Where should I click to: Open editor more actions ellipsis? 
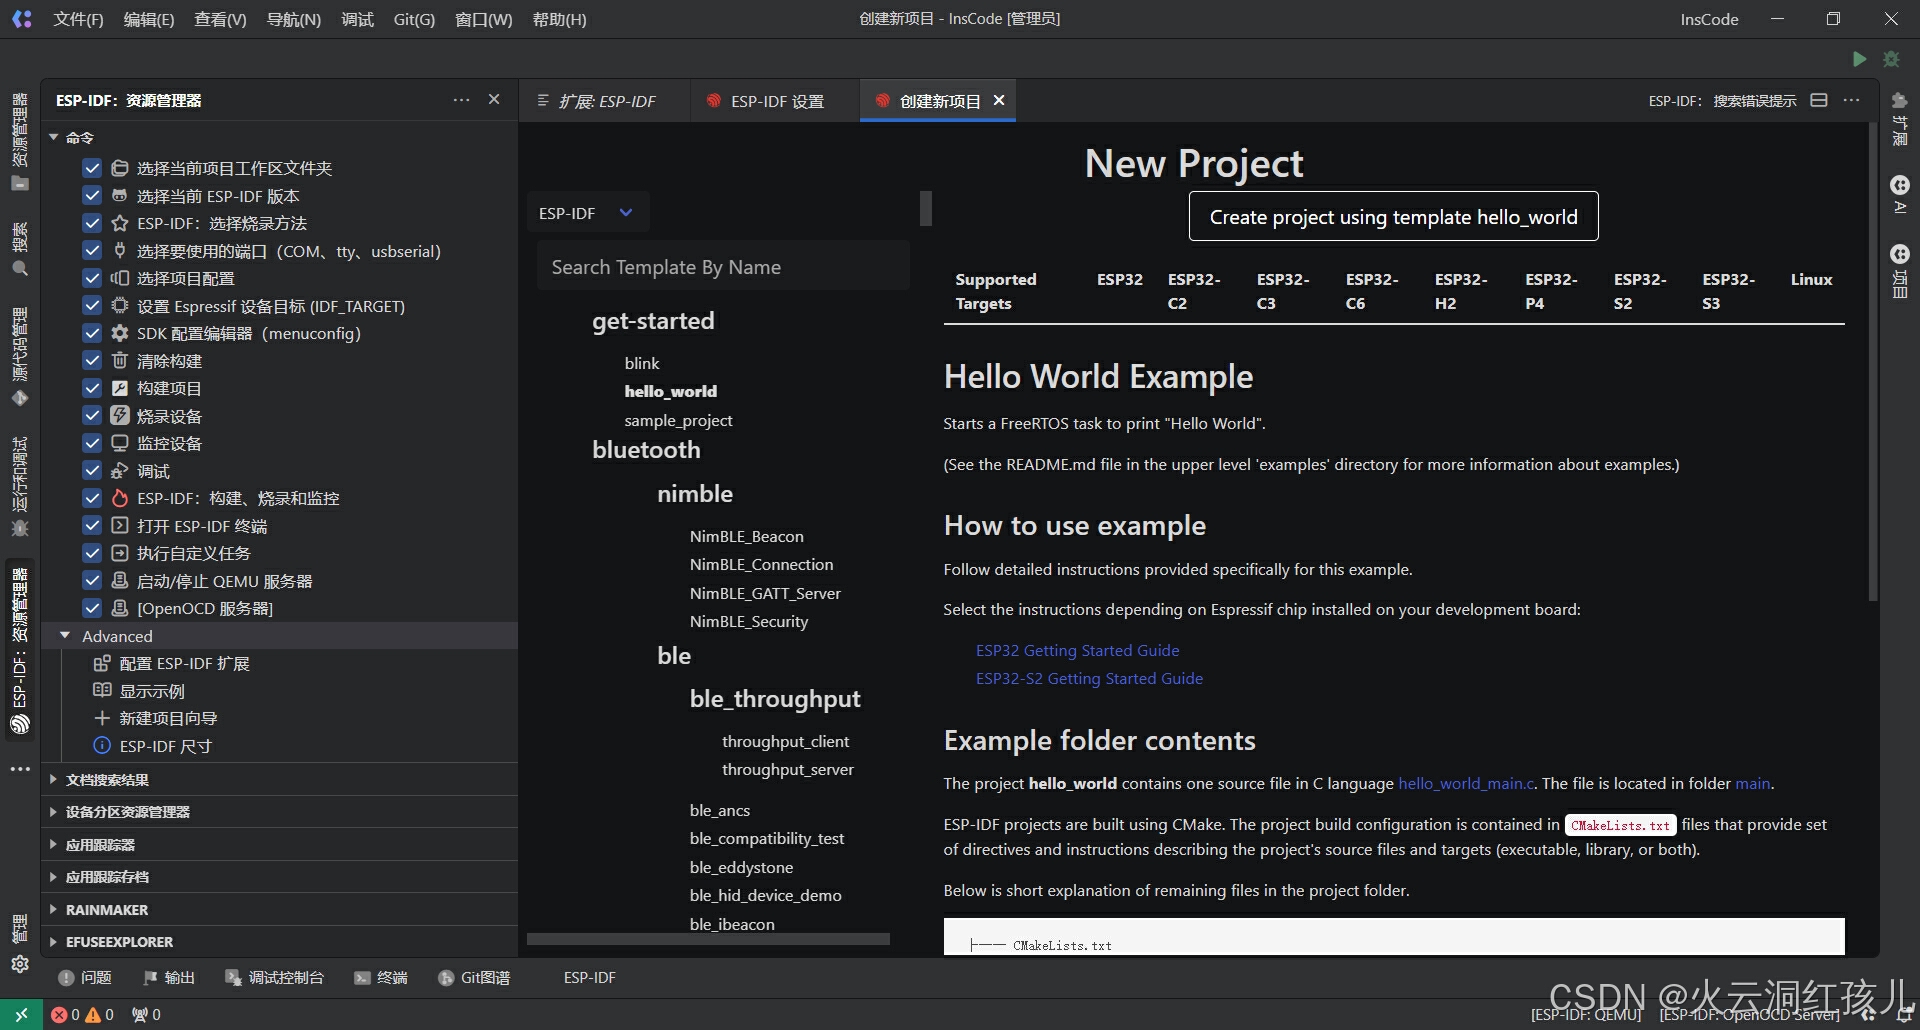(1852, 100)
